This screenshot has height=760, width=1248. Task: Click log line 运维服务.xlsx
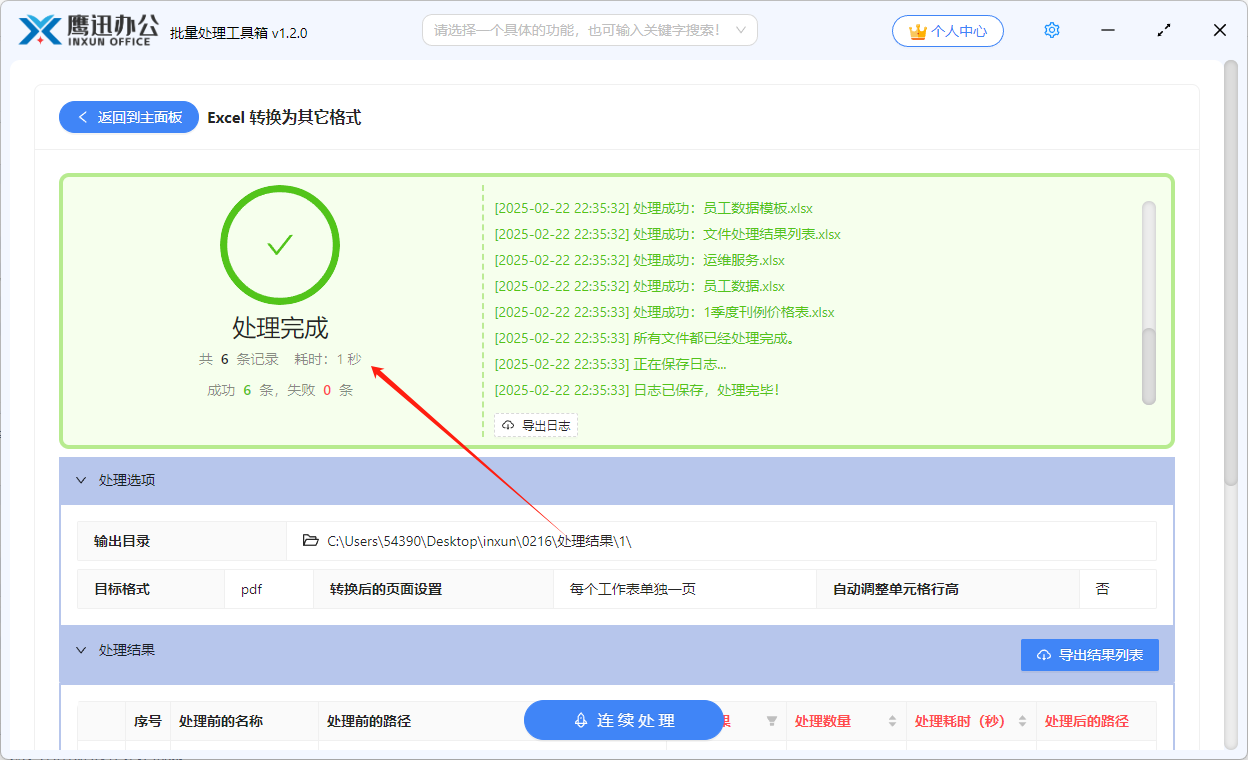(x=640, y=261)
